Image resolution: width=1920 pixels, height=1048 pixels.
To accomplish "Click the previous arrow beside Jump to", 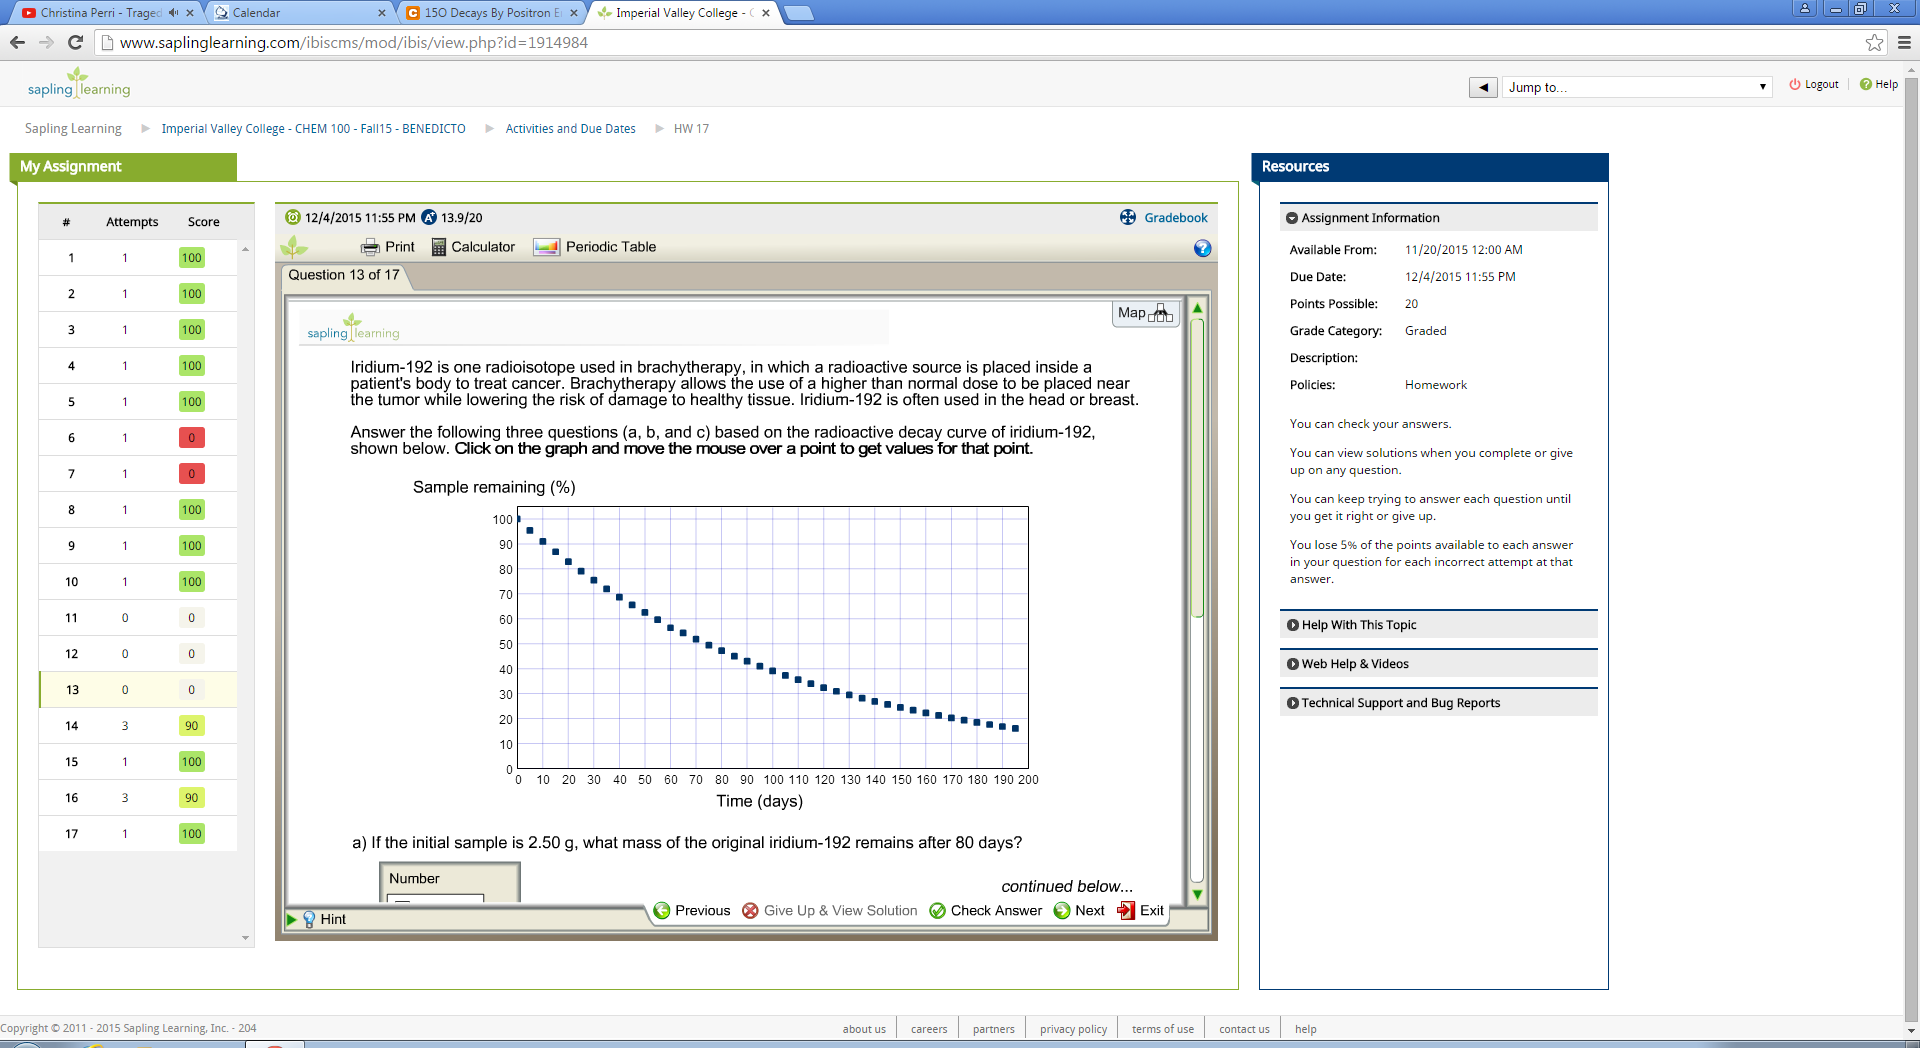I will 1483,87.
